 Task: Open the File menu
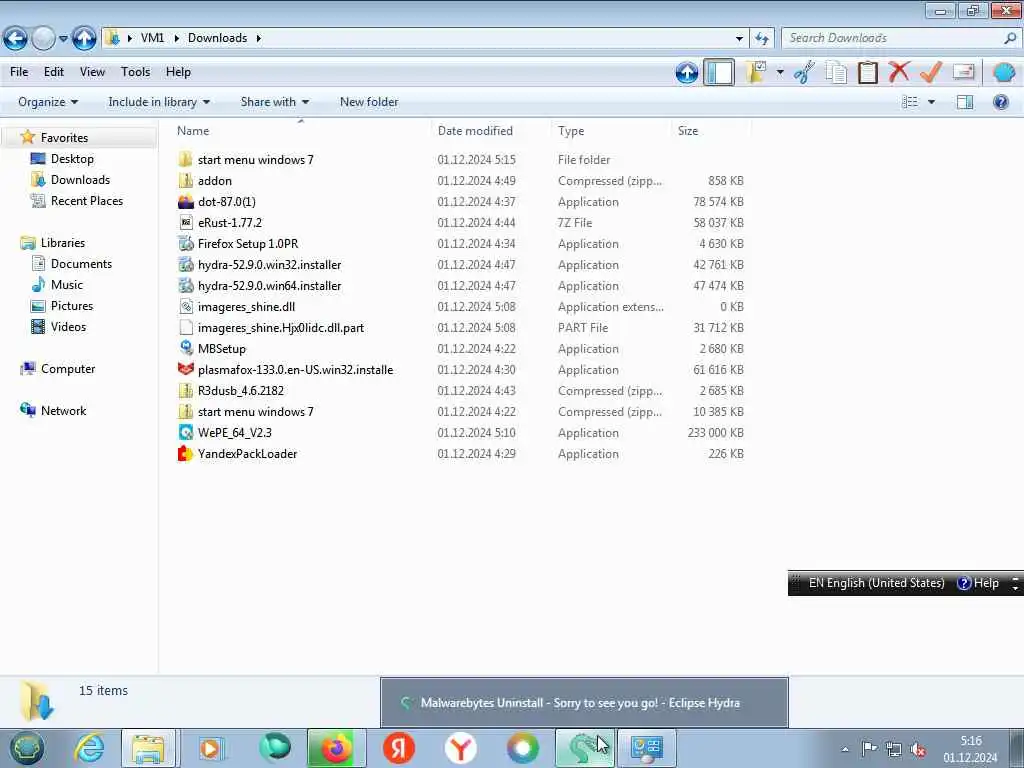coord(19,72)
